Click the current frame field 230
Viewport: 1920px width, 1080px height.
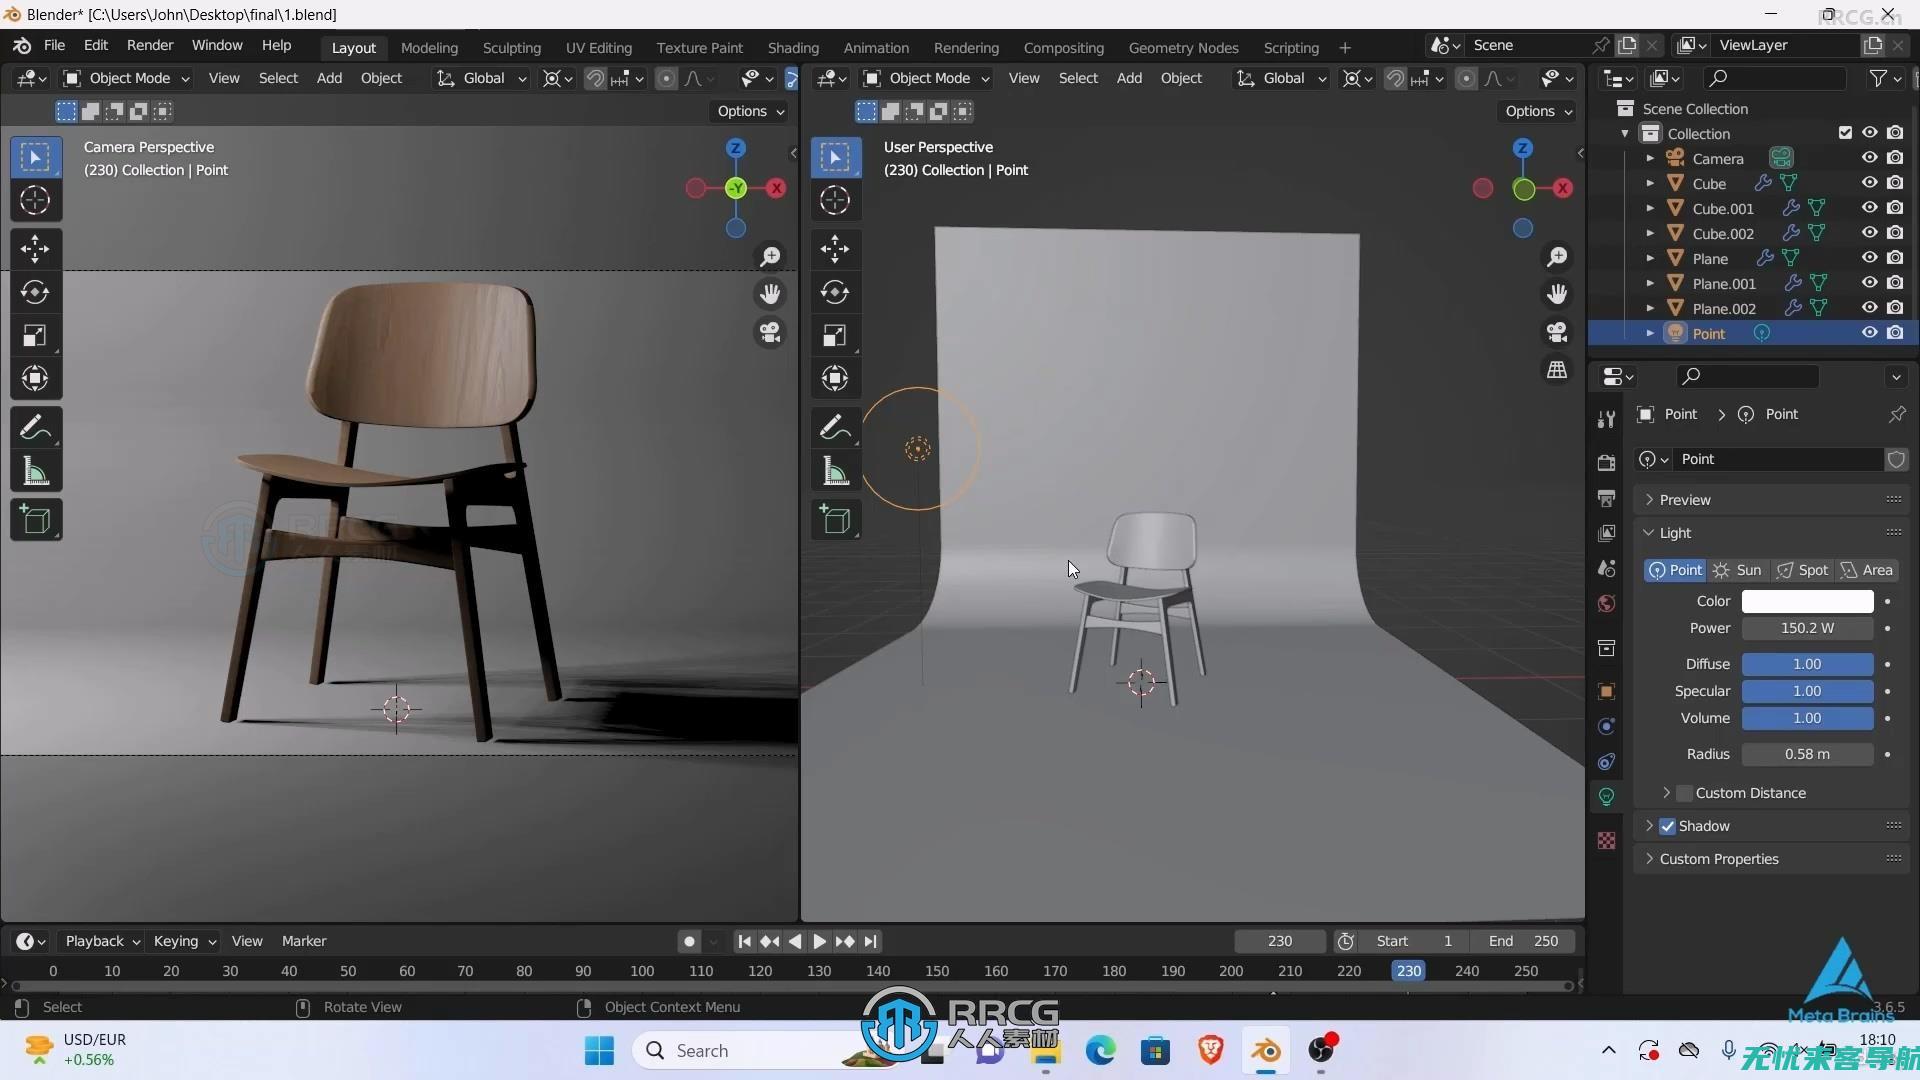[1280, 941]
